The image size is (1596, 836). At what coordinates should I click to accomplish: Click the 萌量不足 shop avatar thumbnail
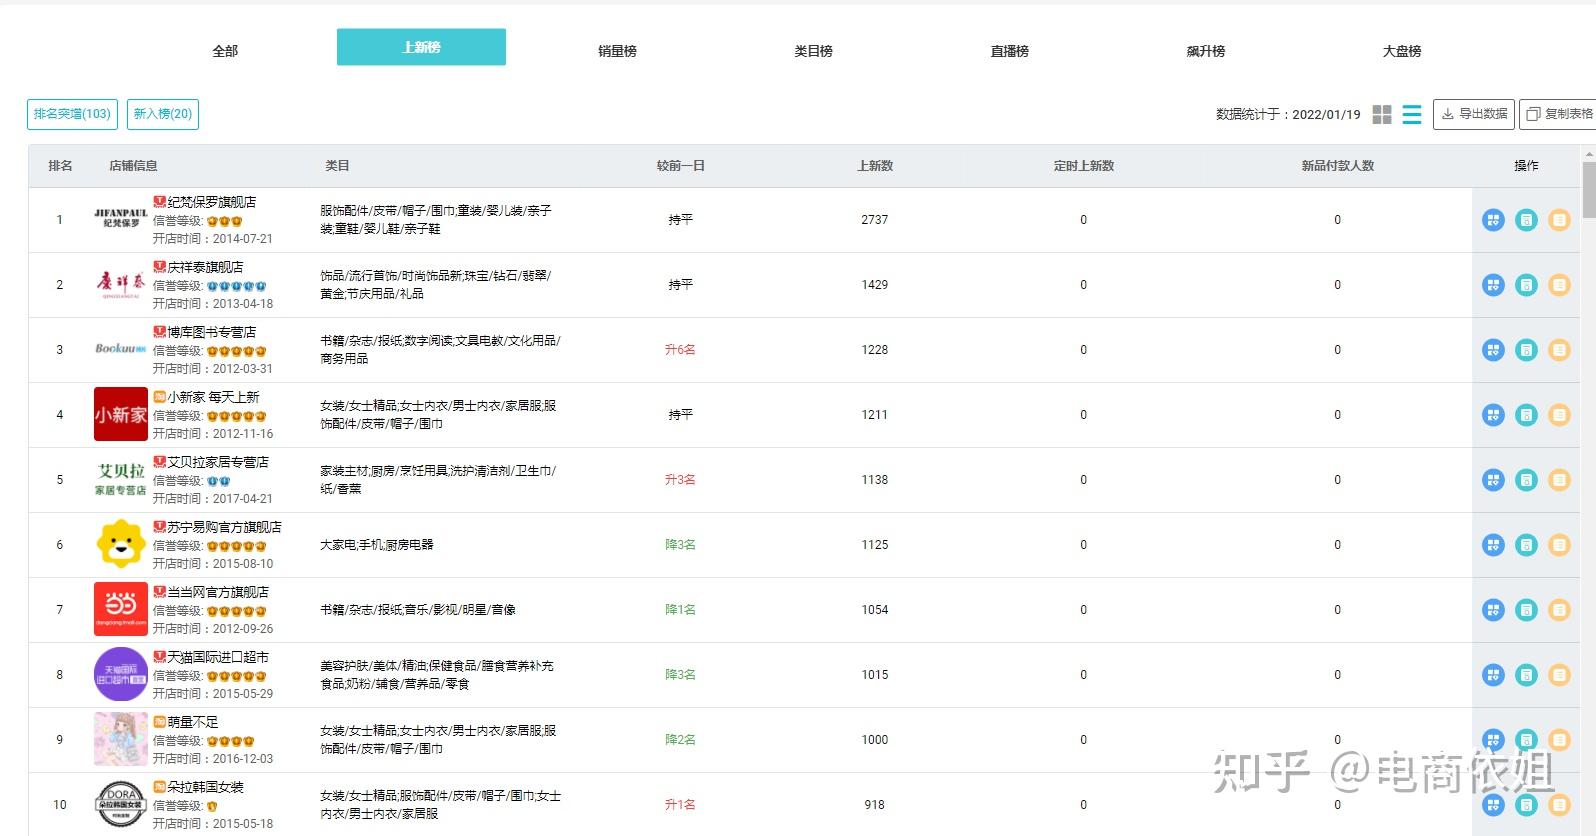120,739
